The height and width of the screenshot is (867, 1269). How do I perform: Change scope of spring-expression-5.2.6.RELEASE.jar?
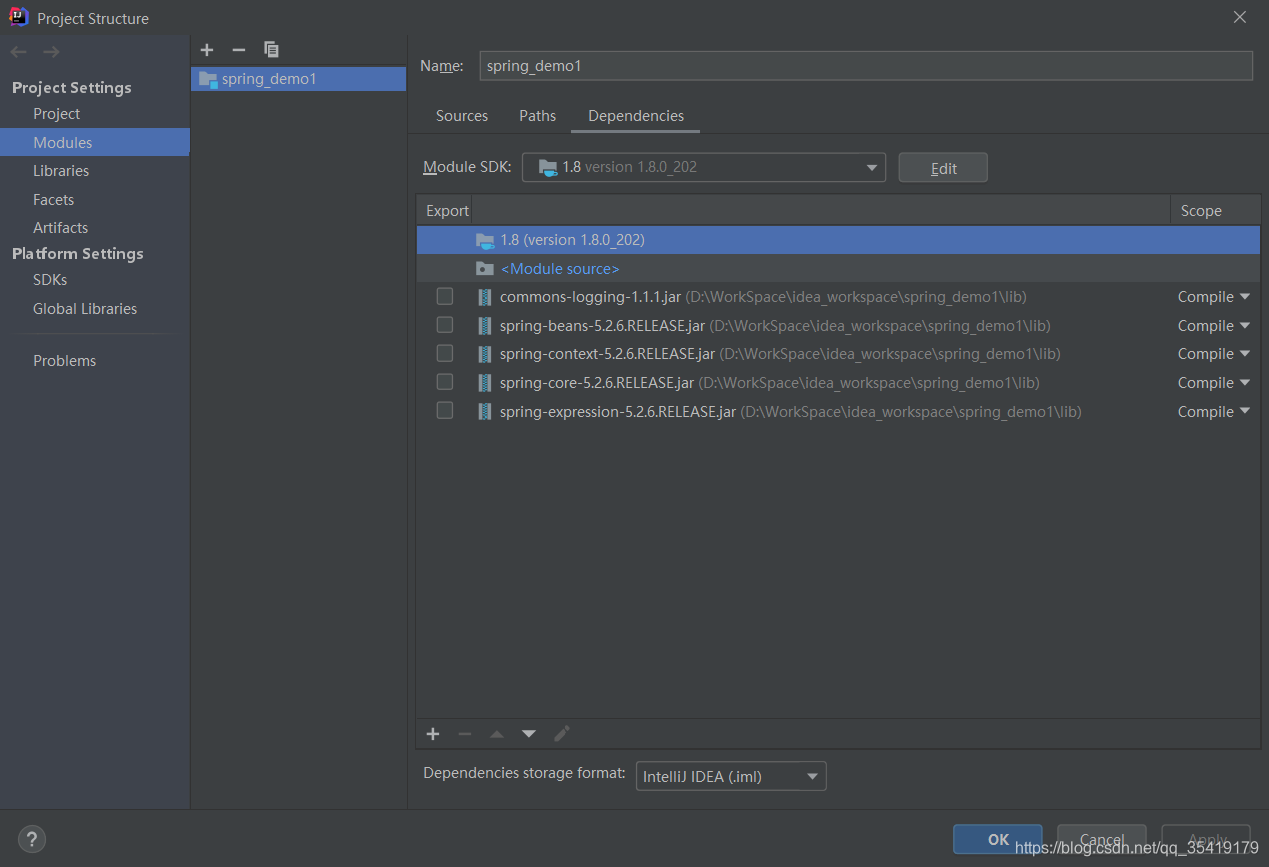click(x=1214, y=412)
